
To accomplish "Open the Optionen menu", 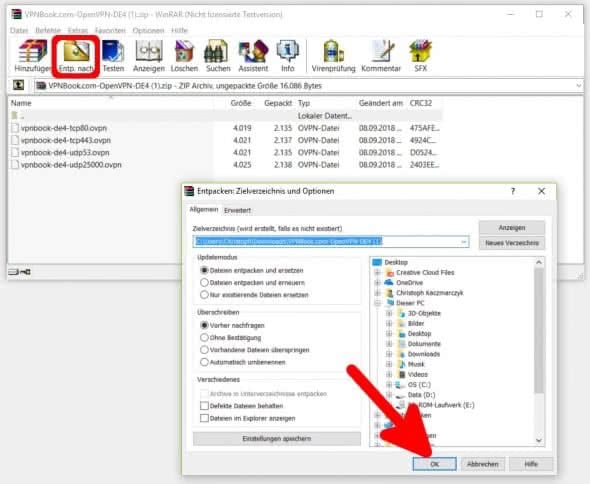I will (x=148, y=30).
